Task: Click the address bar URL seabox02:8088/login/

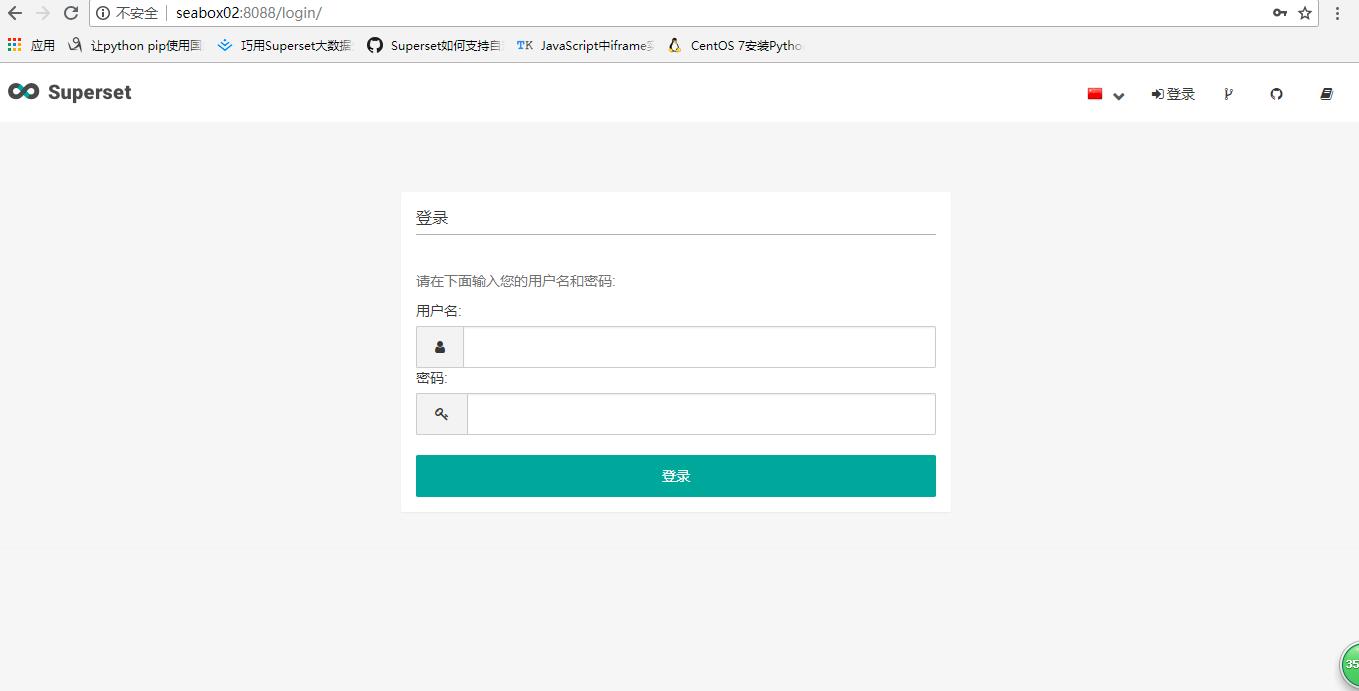Action: coord(248,13)
